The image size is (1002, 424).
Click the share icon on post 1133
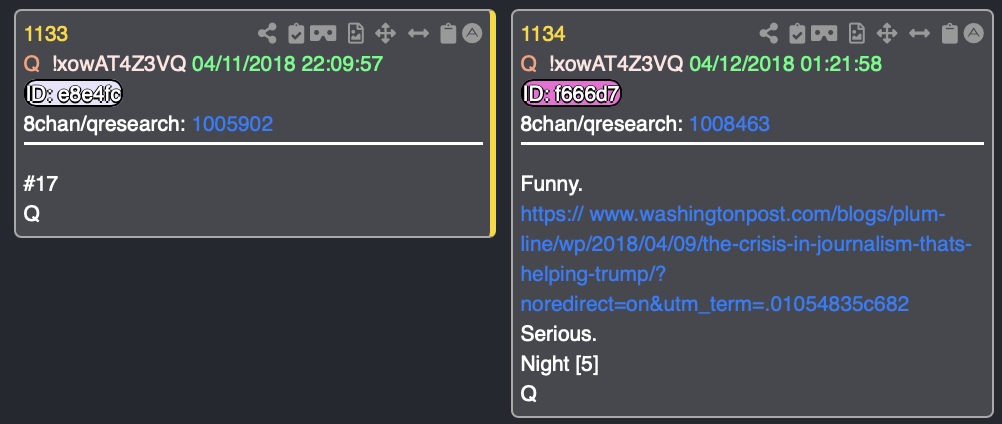pos(267,33)
